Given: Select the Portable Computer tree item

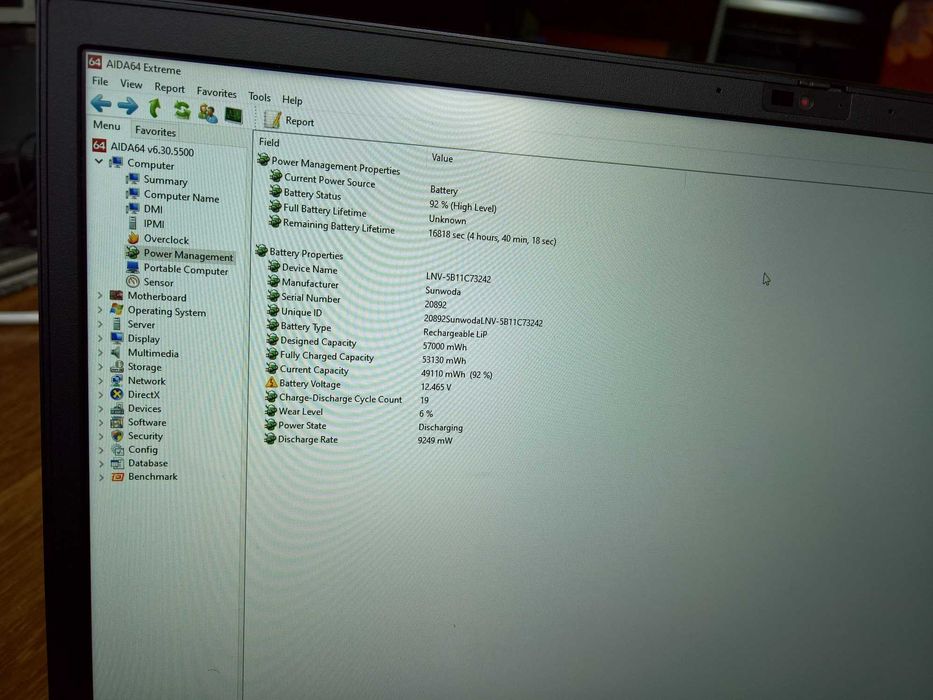Looking at the screenshot, I should point(177,269).
